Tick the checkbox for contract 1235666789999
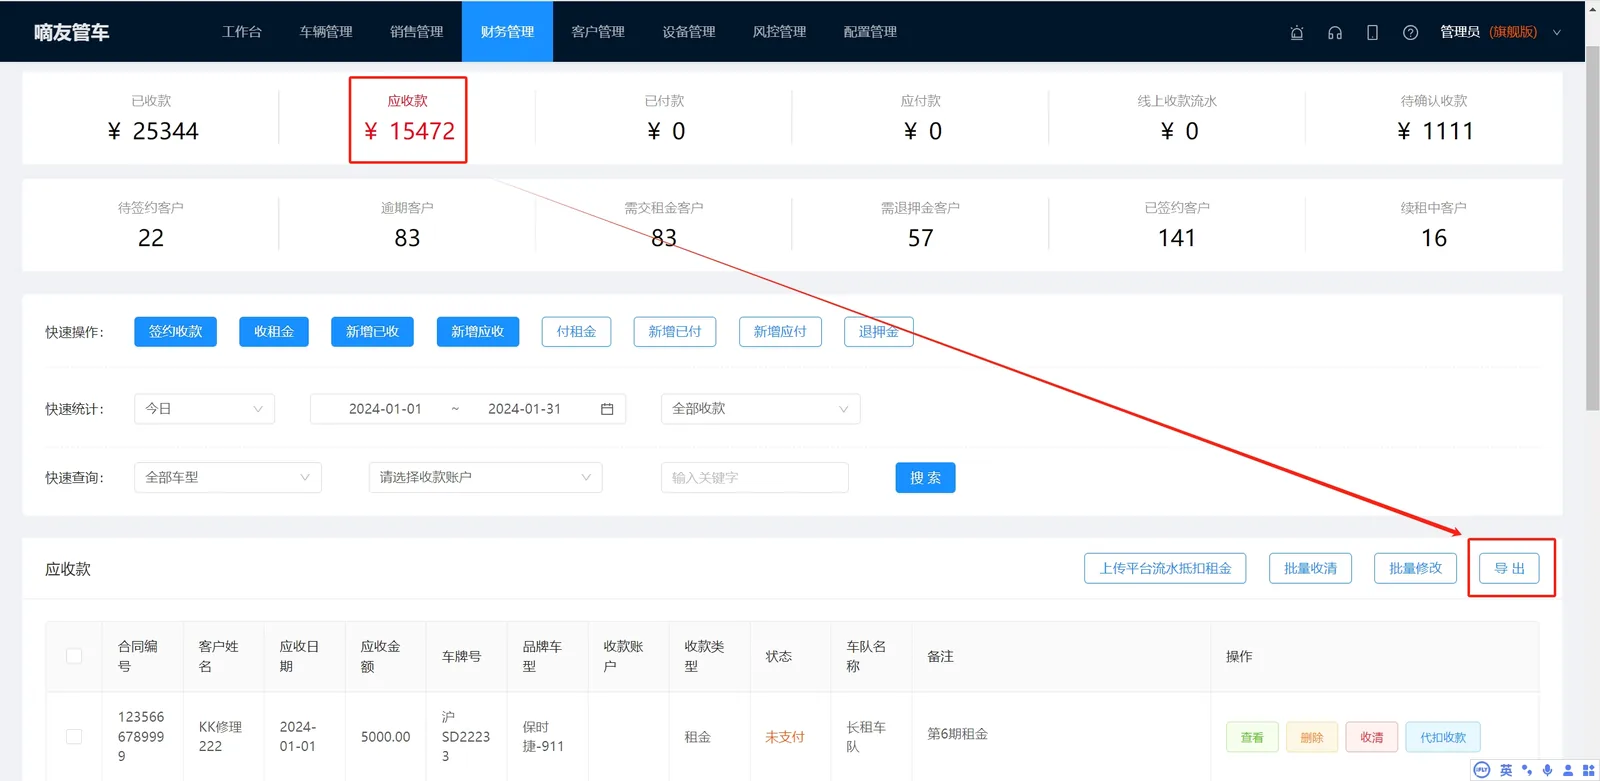 (74, 736)
